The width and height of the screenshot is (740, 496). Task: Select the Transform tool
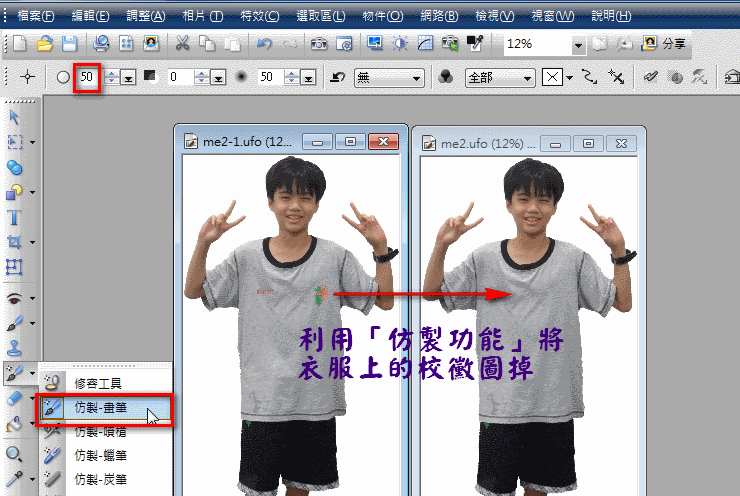tap(14, 267)
